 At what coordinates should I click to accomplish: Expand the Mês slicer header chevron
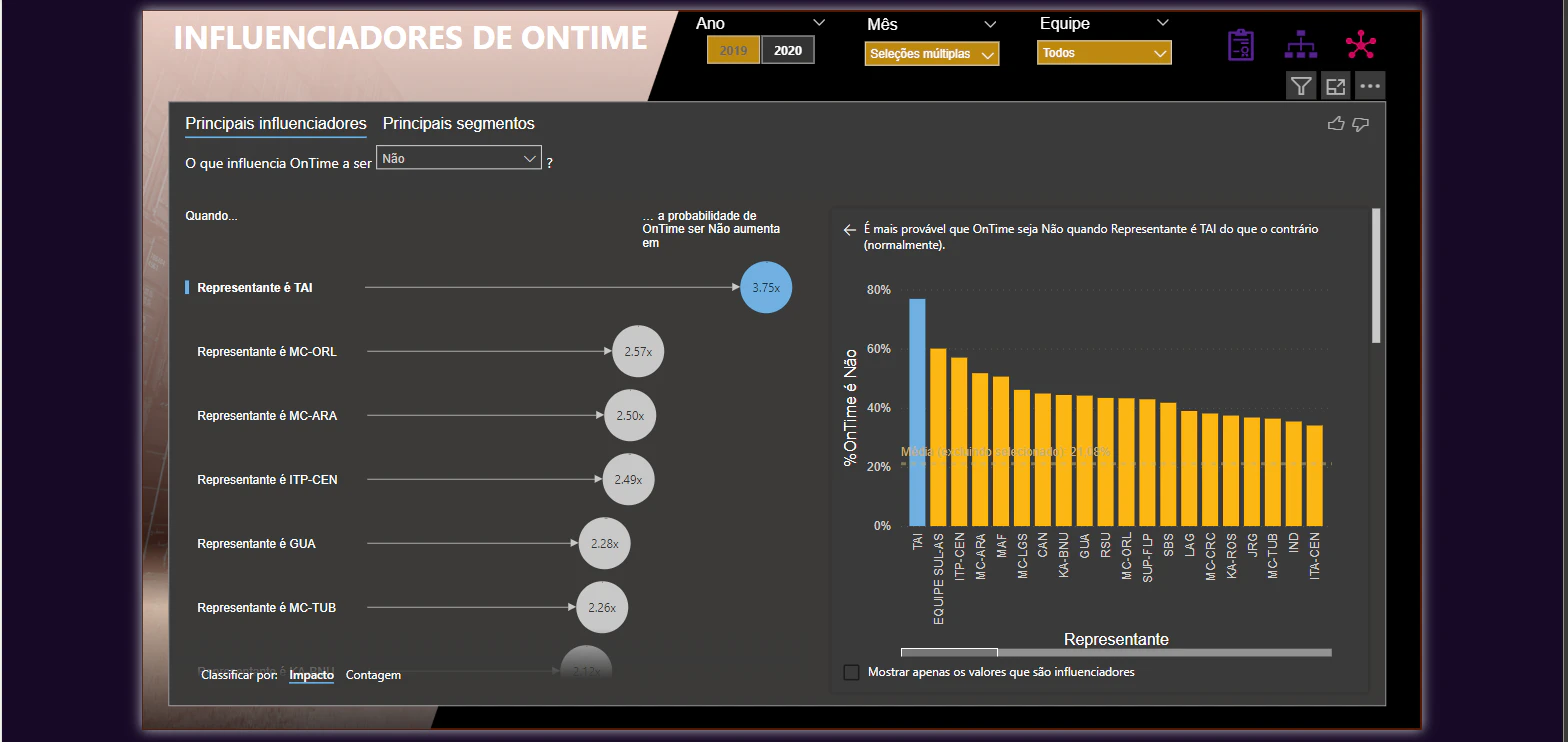coord(990,24)
